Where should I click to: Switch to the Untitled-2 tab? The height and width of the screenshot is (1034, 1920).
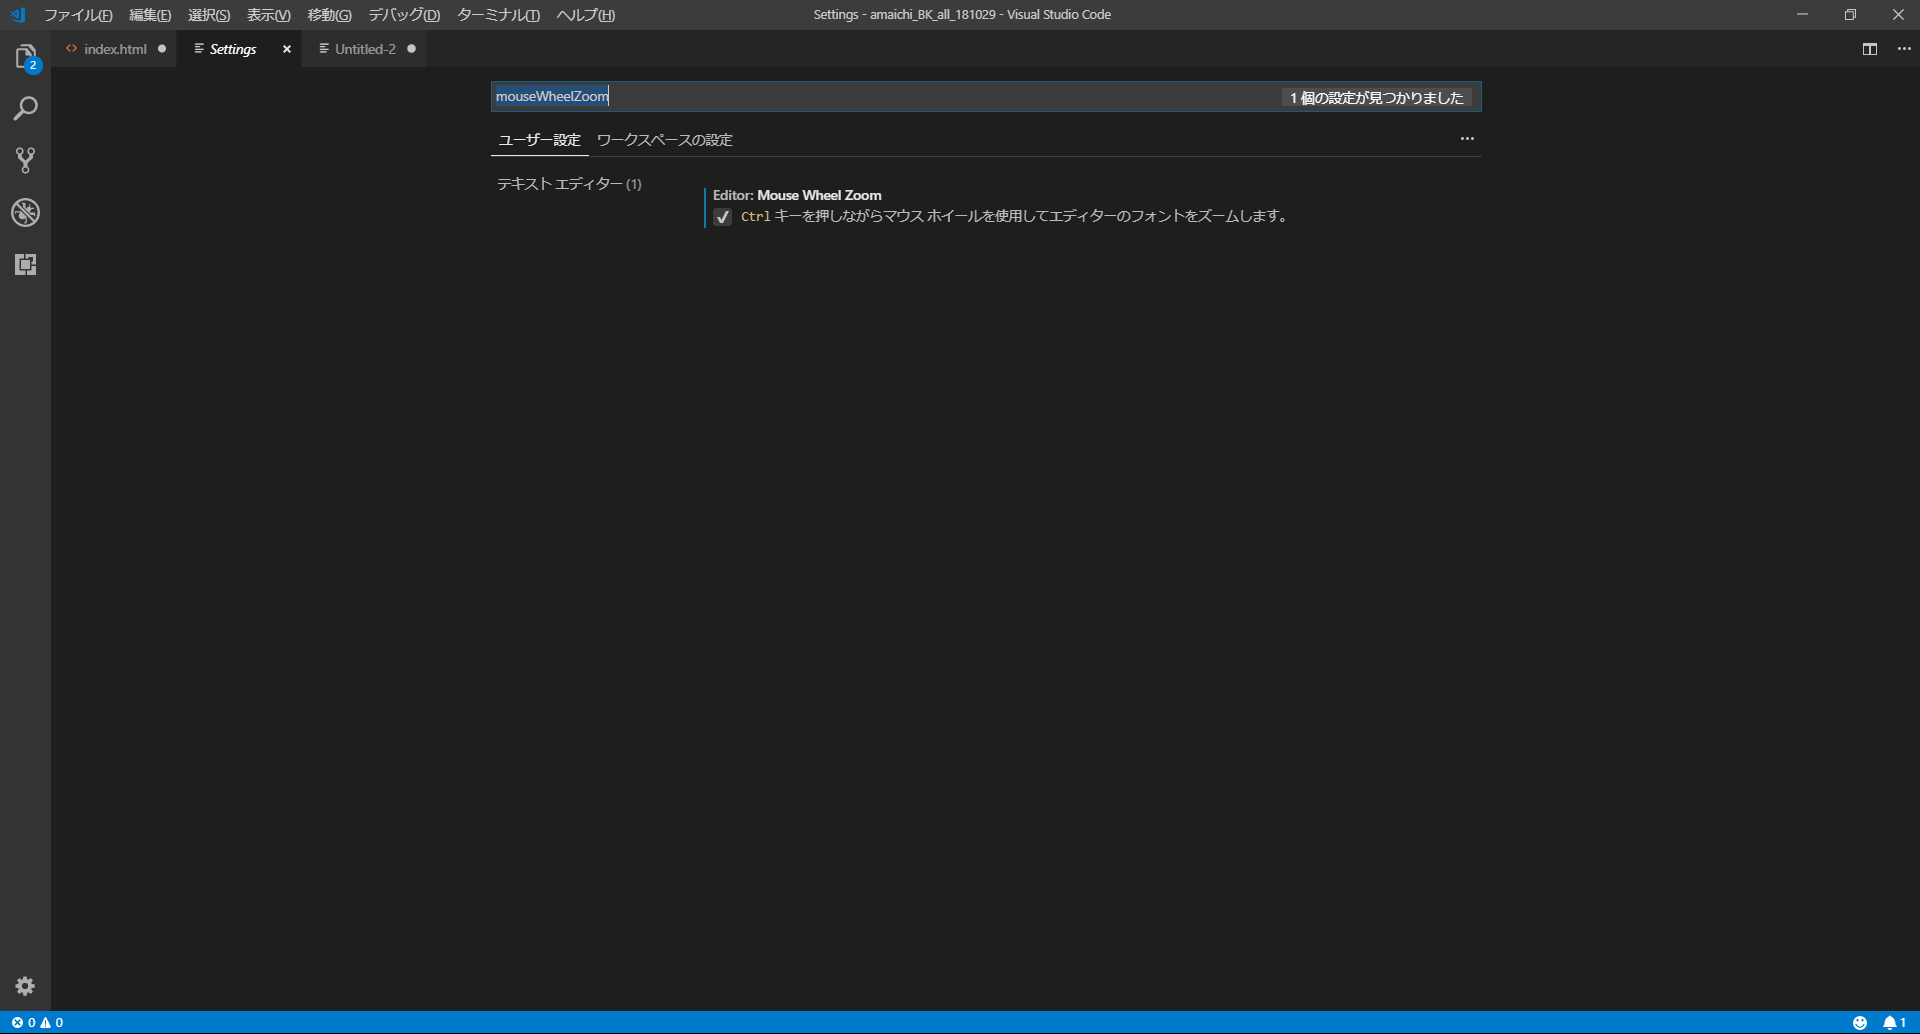click(x=364, y=49)
